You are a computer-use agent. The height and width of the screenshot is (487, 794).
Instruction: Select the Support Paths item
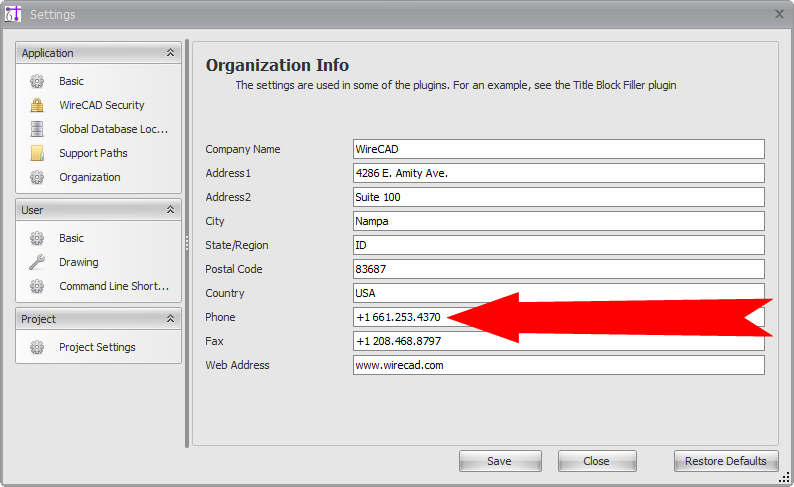tap(93, 153)
